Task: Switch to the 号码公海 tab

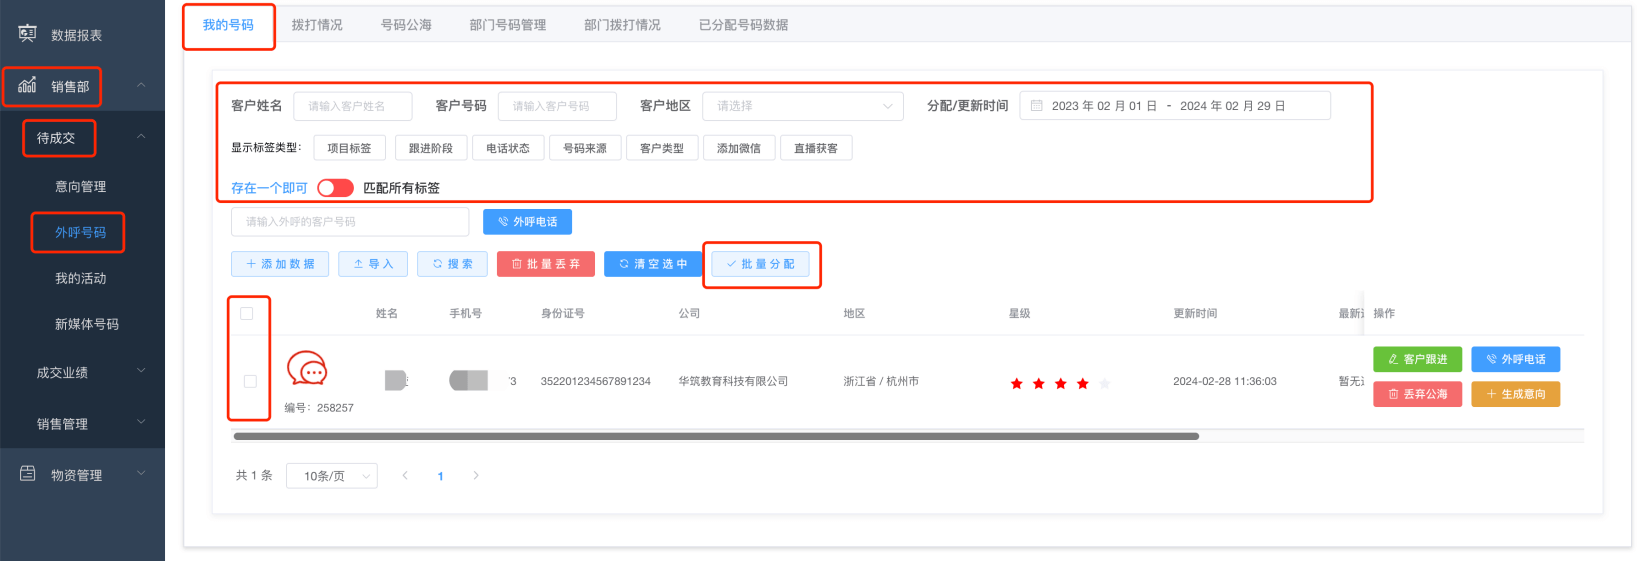Action: tap(406, 25)
